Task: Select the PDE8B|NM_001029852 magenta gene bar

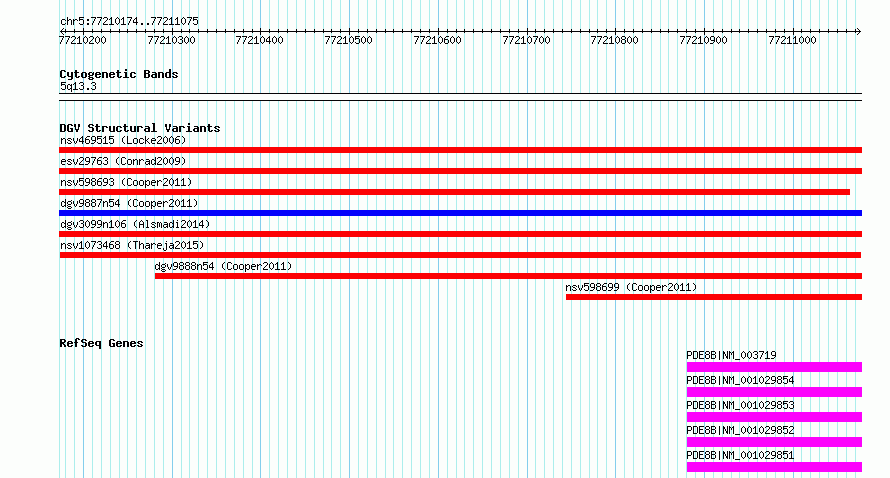Action: coord(774,442)
